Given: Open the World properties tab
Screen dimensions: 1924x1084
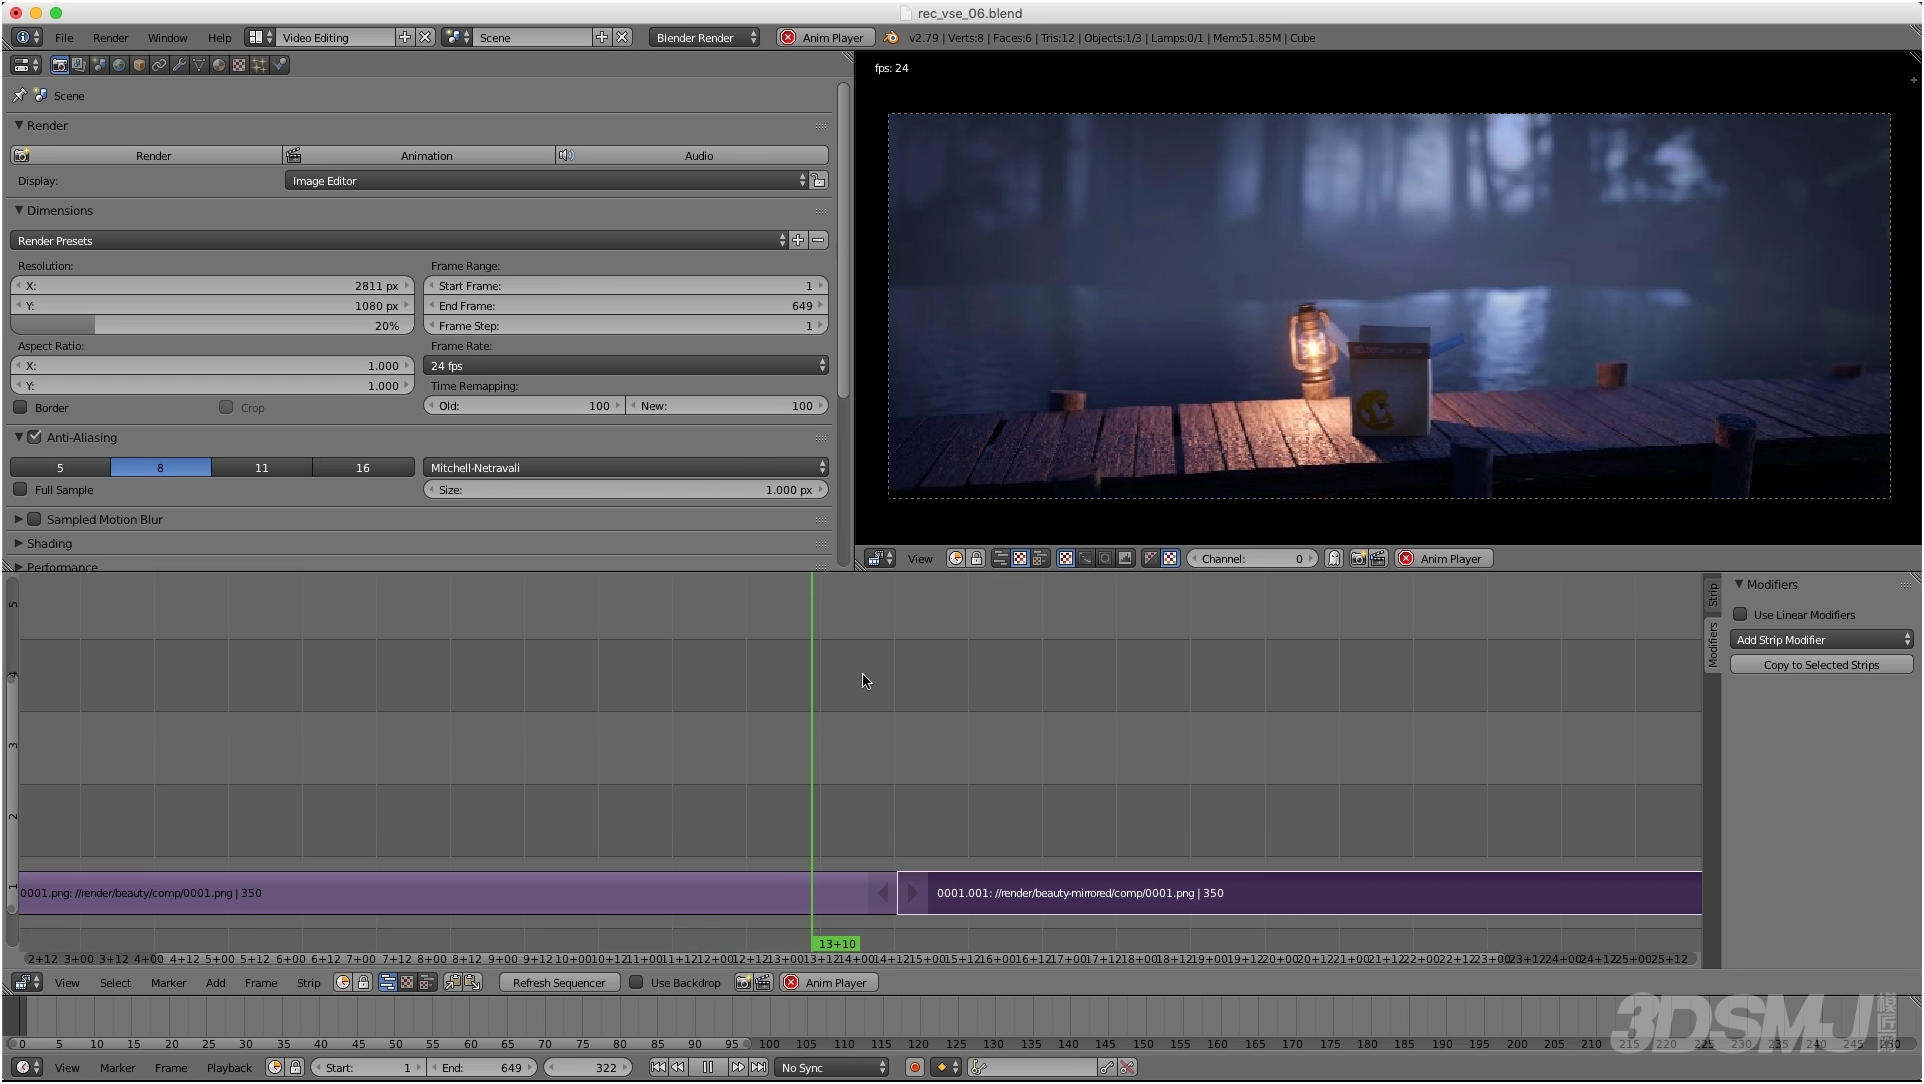Looking at the screenshot, I should coord(119,65).
